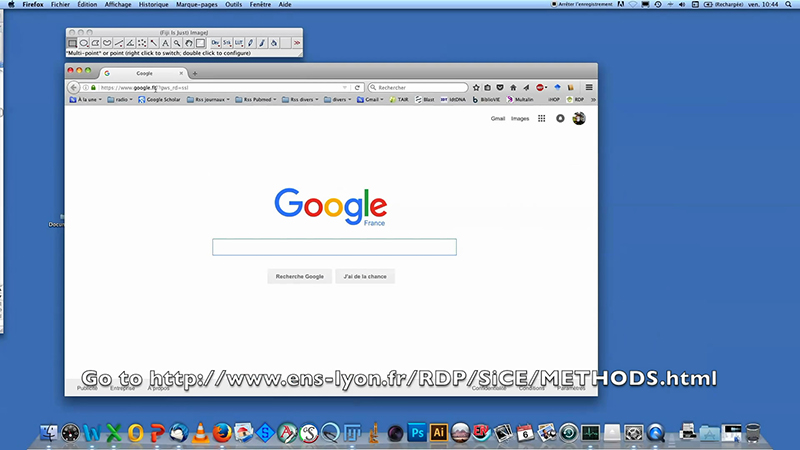Image resolution: width=800 pixels, height=450 pixels.
Task: Reload the page in Firefox
Action: pos(357,88)
